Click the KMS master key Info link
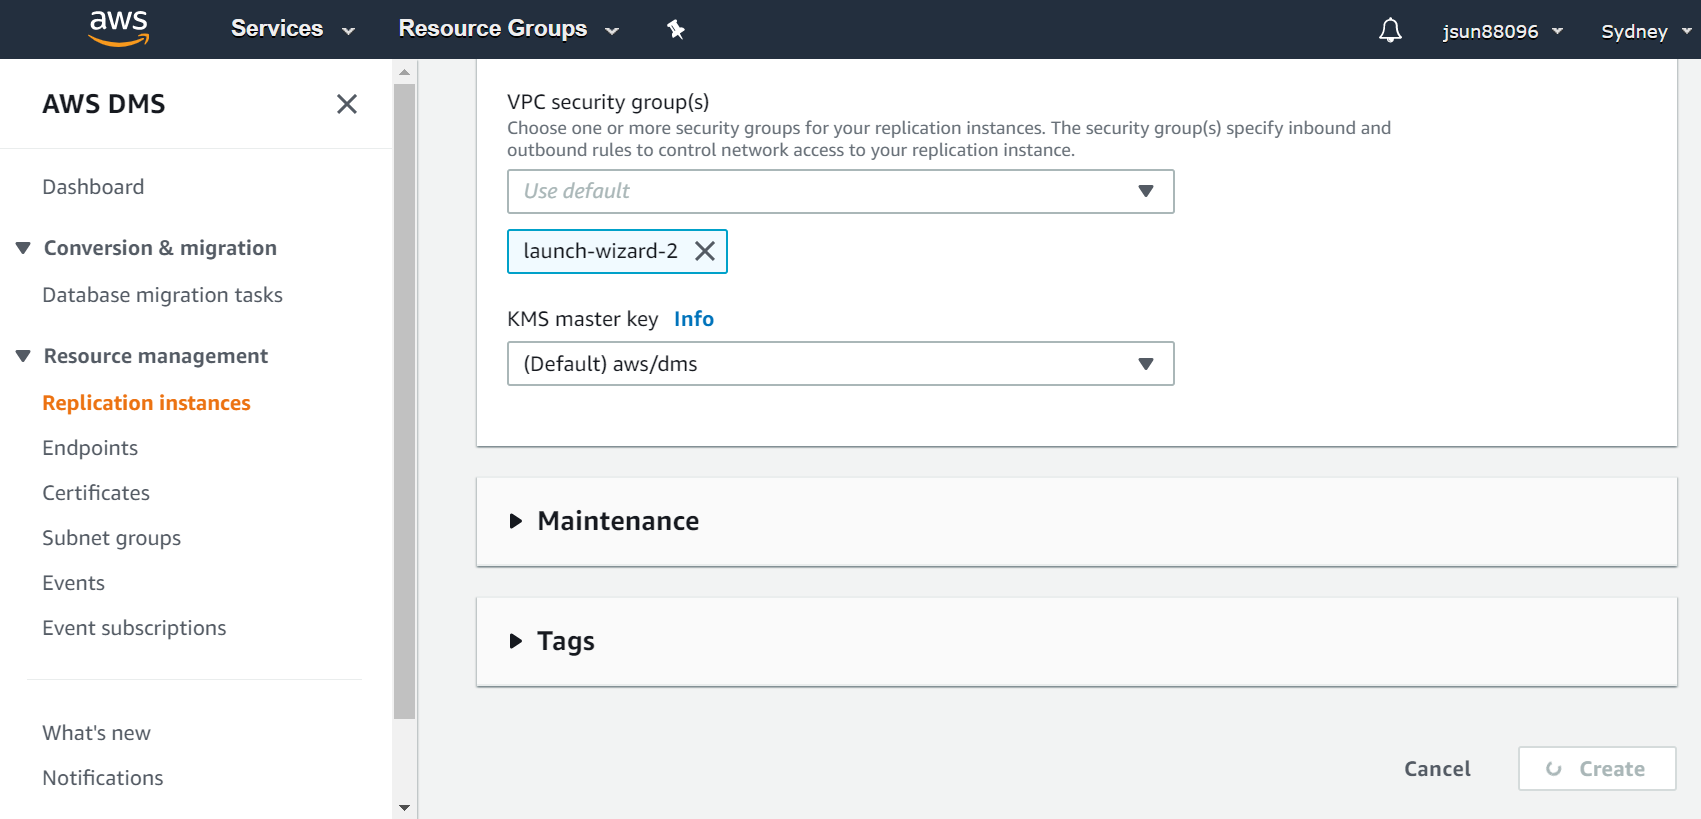This screenshot has width=1701, height=819. [x=693, y=319]
